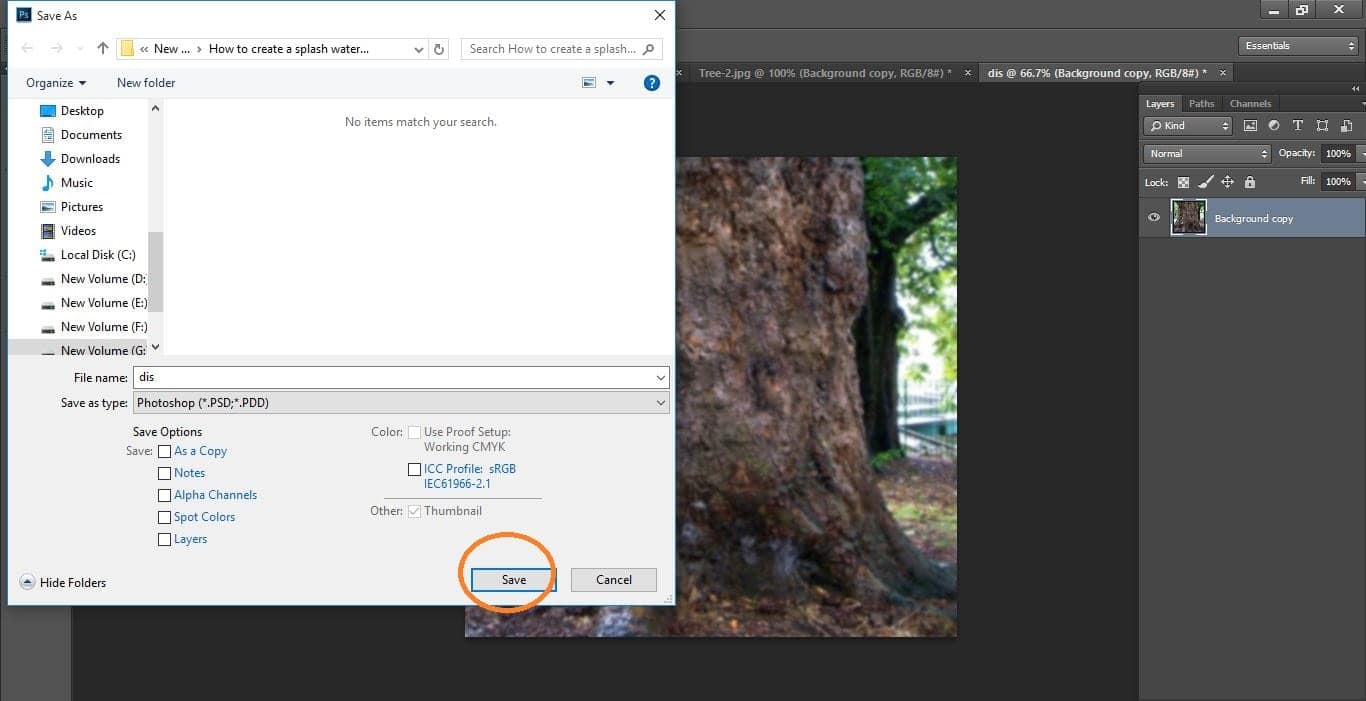
Task: Lock all attributes using the padlock icon
Action: pyautogui.click(x=1250, y=181)
